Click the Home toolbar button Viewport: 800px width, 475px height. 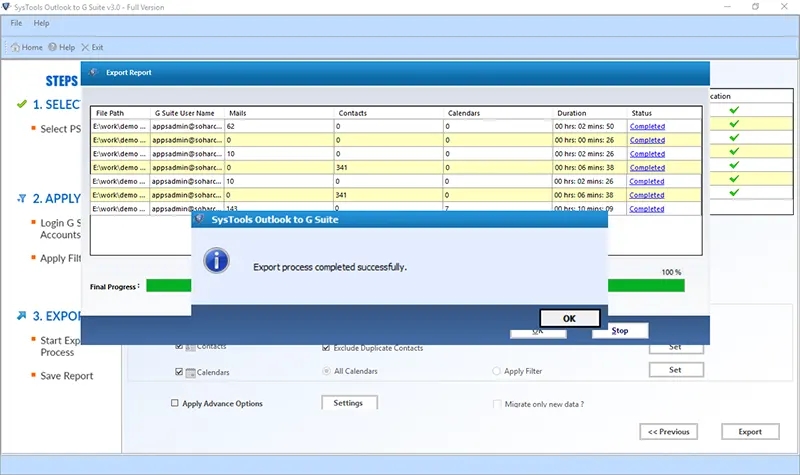click(x=27, y=47)
